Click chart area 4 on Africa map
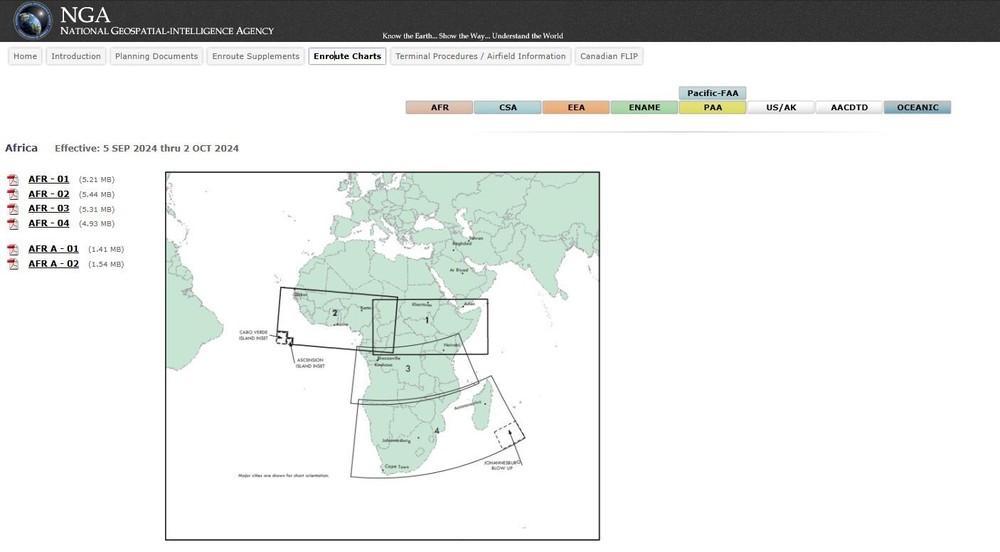 [436, 432]
